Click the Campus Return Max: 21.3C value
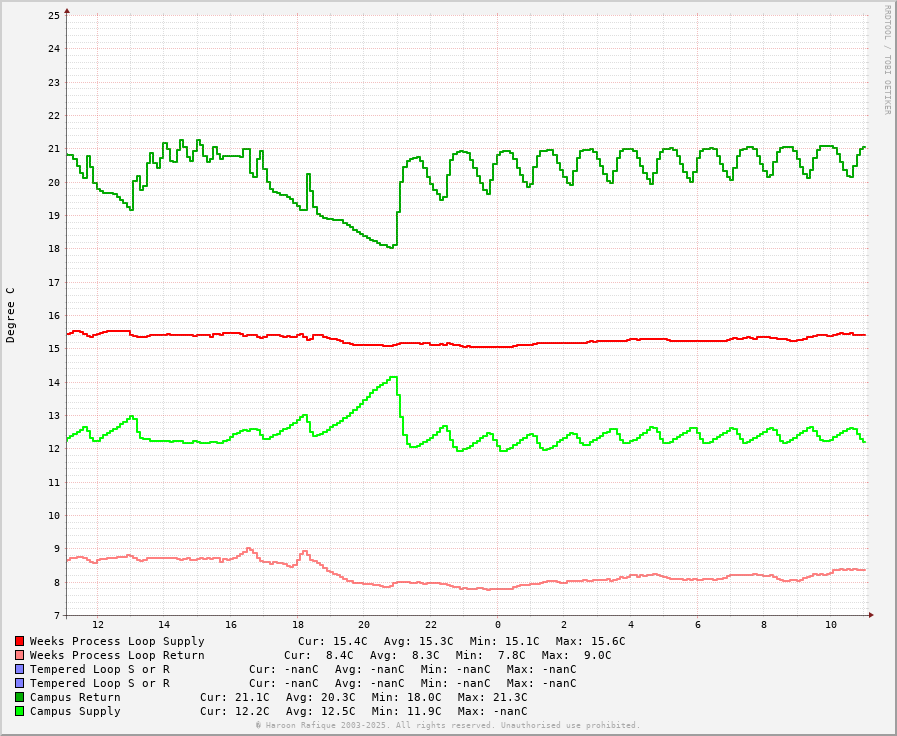 [x=492, y=697]
